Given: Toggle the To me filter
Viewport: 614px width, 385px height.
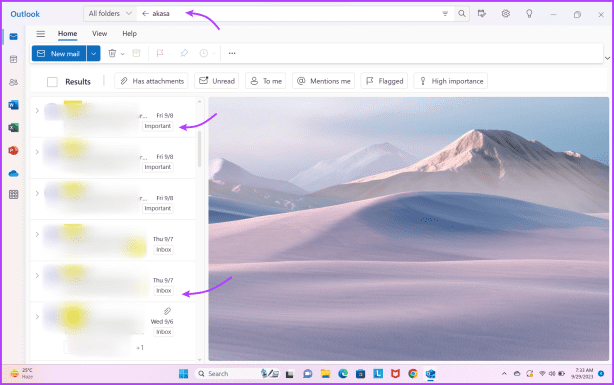Looking at the screenshot, I should pyautogui.click(x=265, y=81).
